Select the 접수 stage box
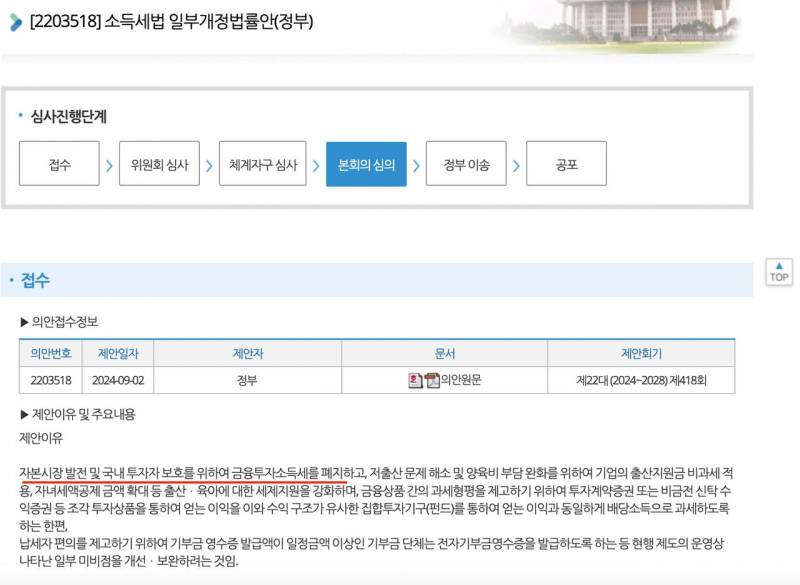800x585 pixels. point(59,164)
